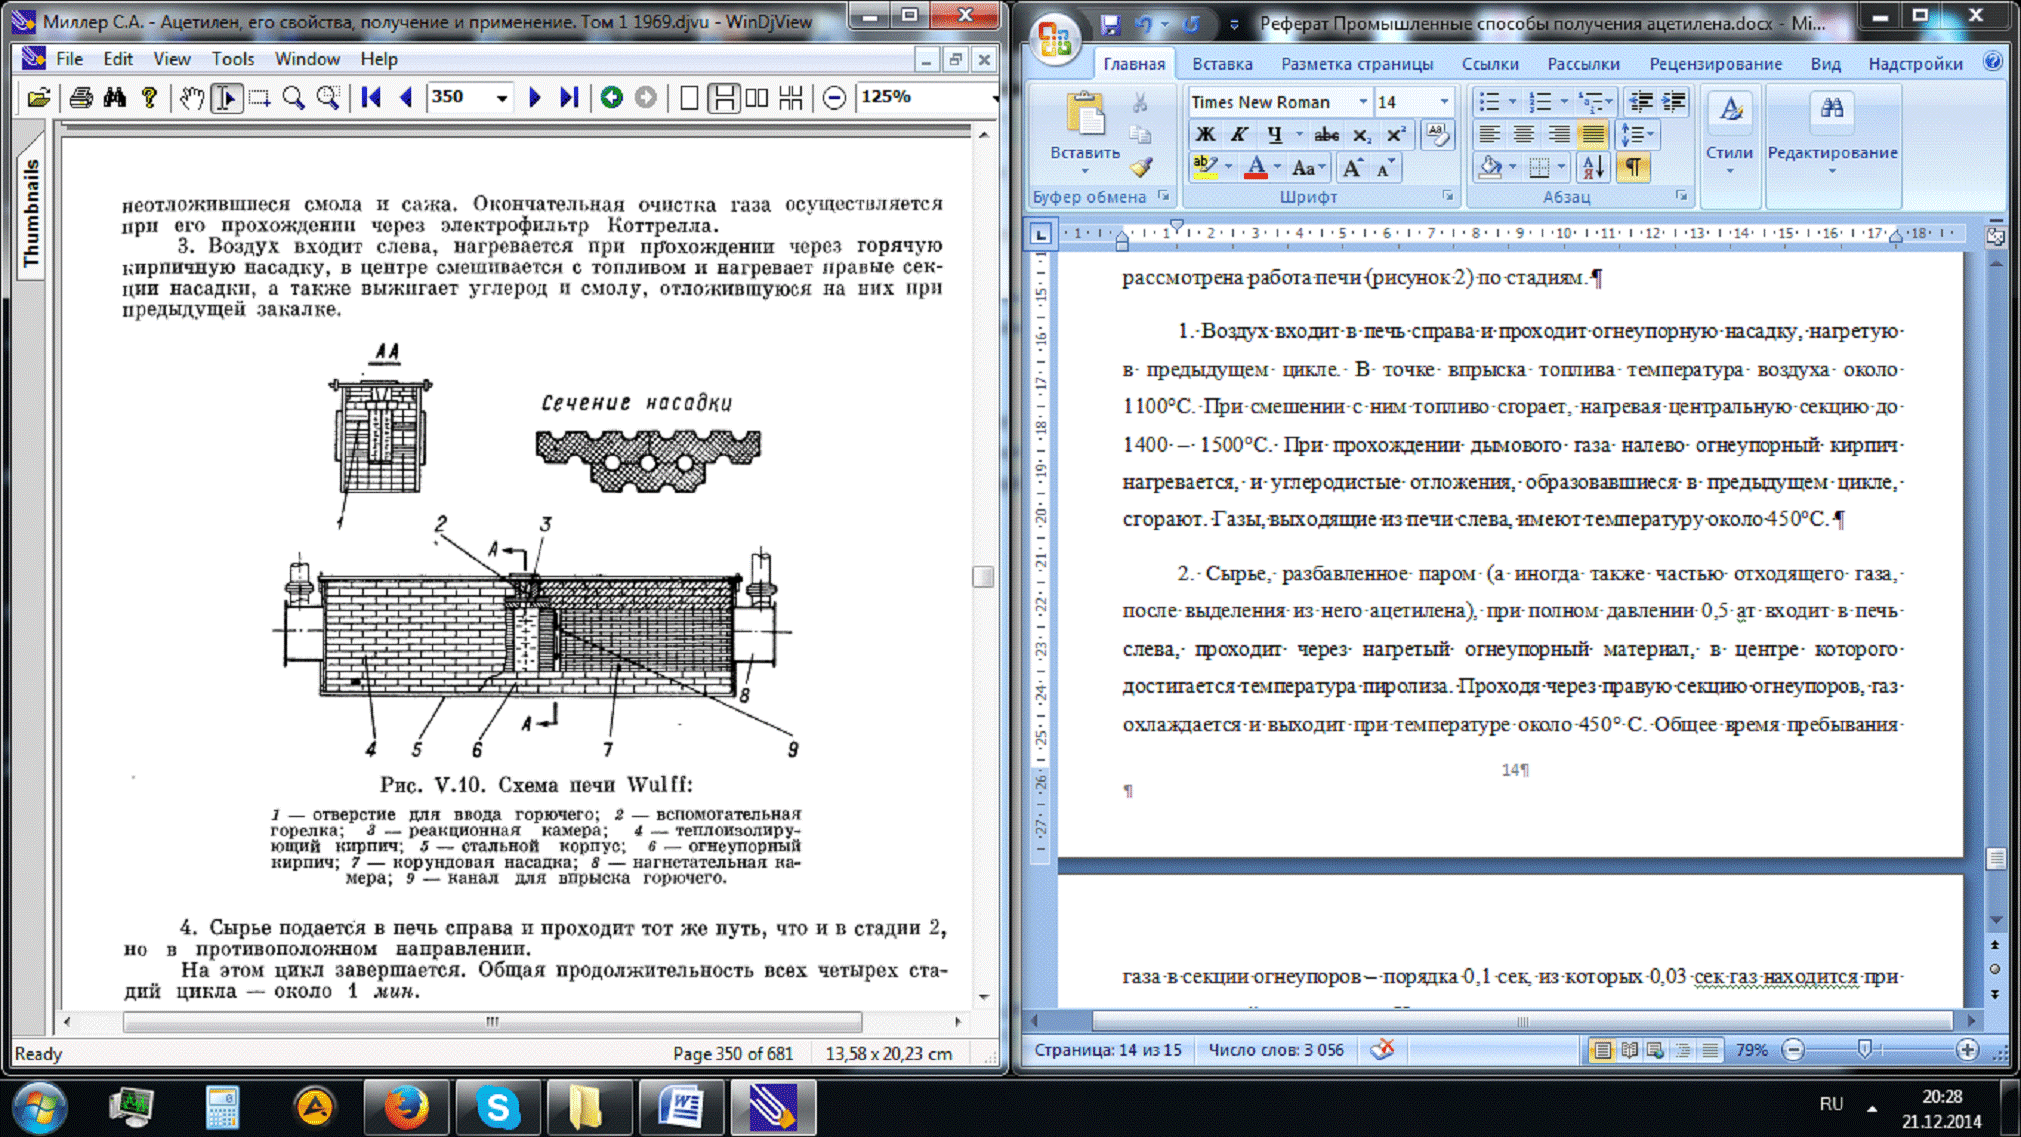Switch to the Вставка ribbon tab
This screenshot has height=1137, width=2021.
(1221, 64)
